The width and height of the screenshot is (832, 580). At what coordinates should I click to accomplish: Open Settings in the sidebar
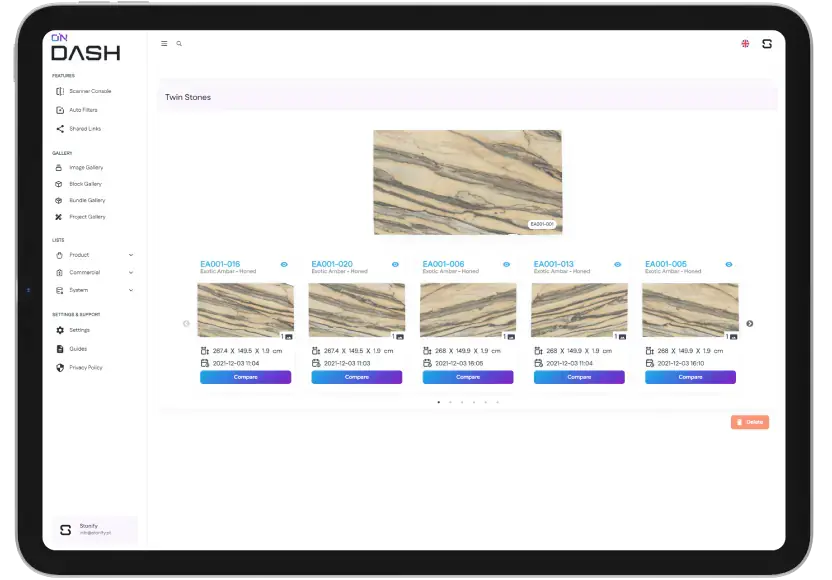[x=79, y=330]
